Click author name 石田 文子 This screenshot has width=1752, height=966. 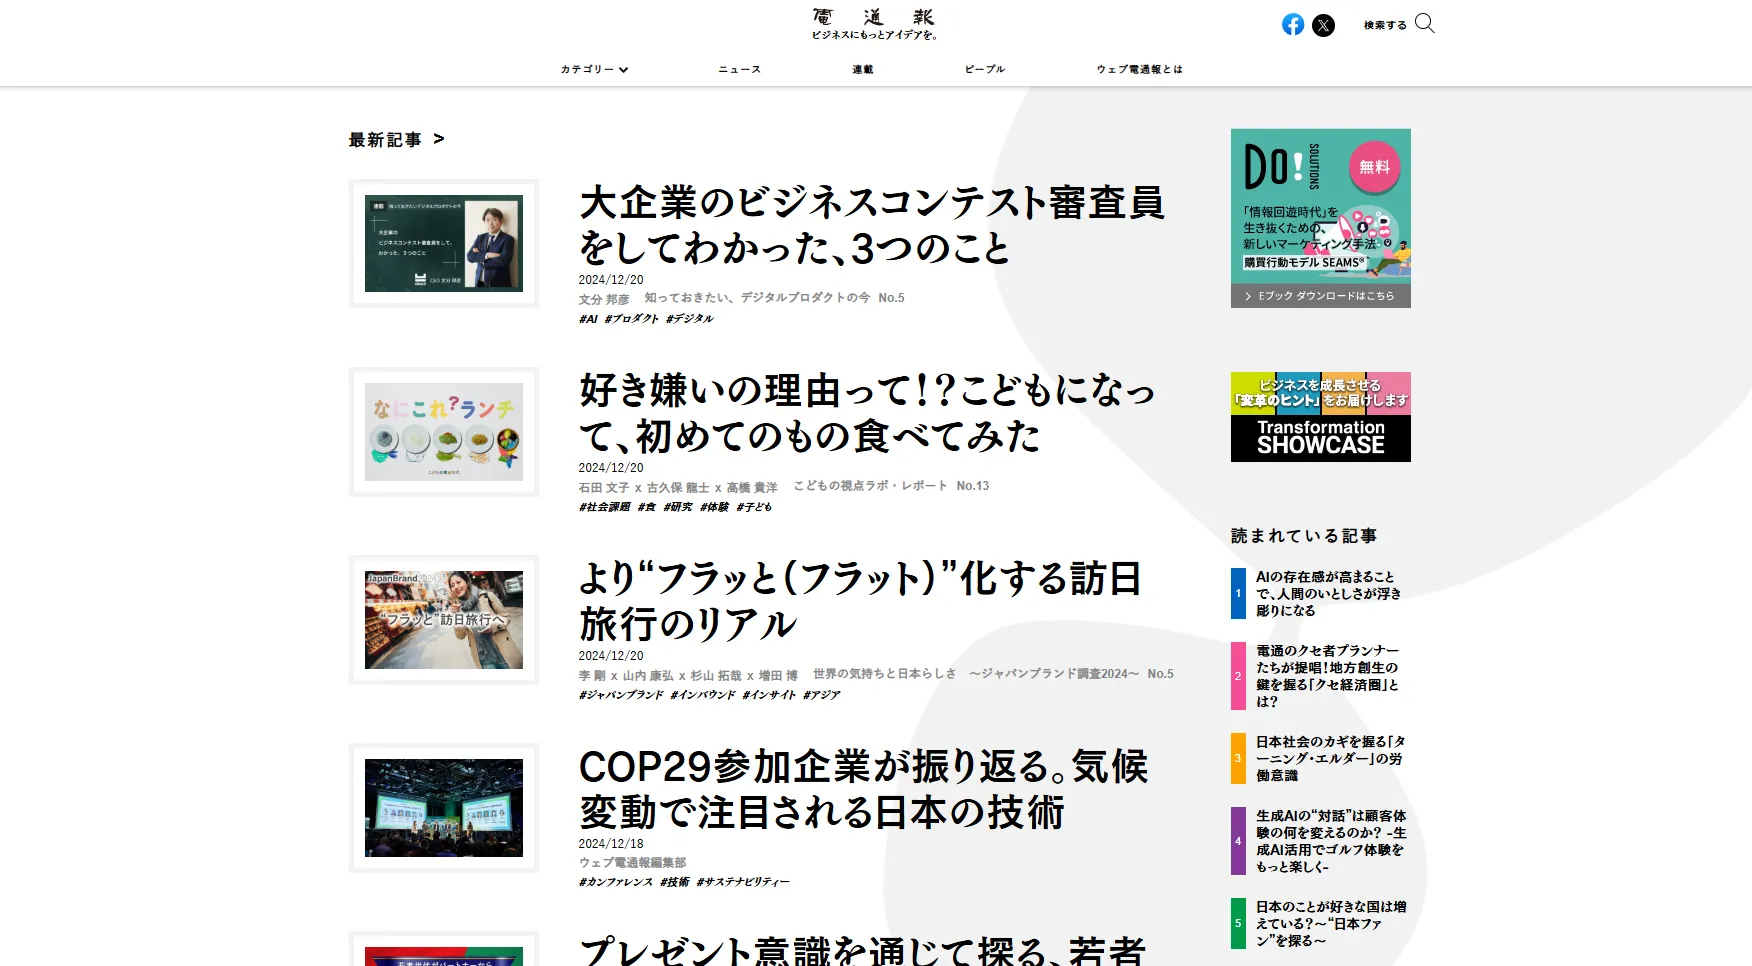pyautogui.click(x=604, y=487)
